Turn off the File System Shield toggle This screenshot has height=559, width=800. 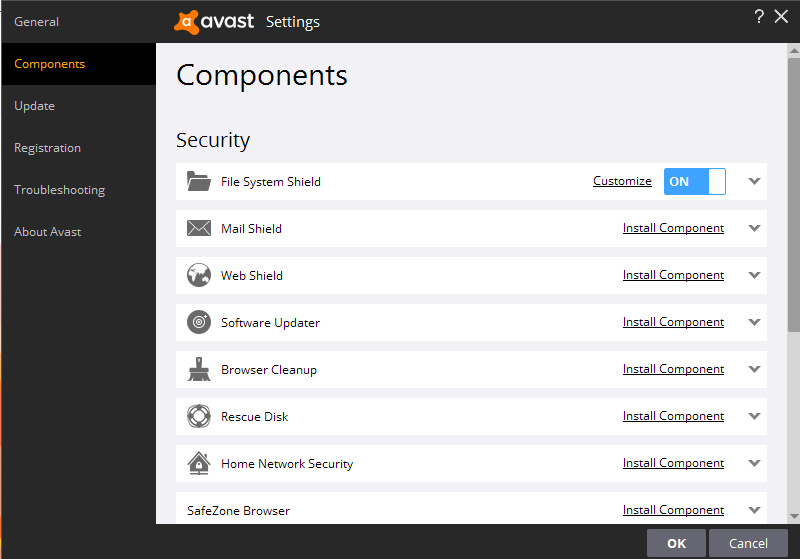click(x=694, y=181)
